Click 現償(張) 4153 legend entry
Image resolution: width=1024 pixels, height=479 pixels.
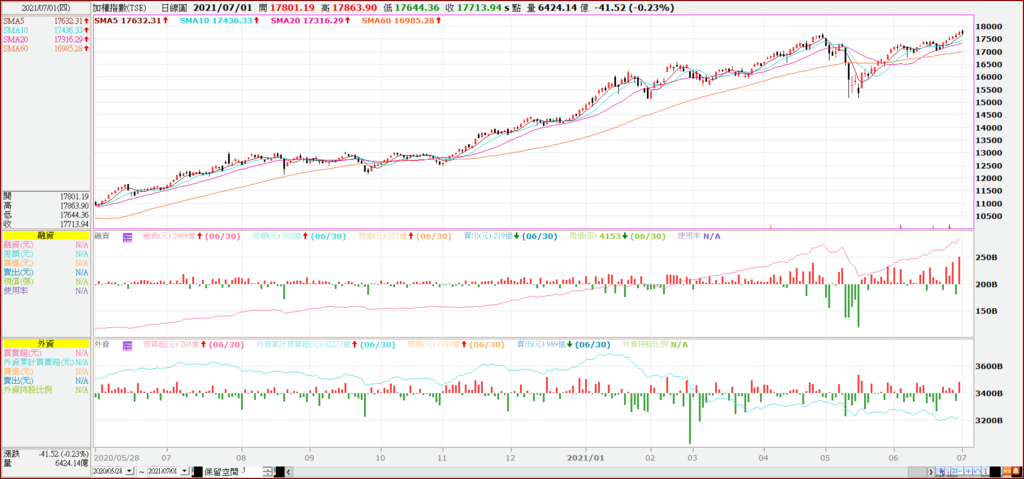617,236
